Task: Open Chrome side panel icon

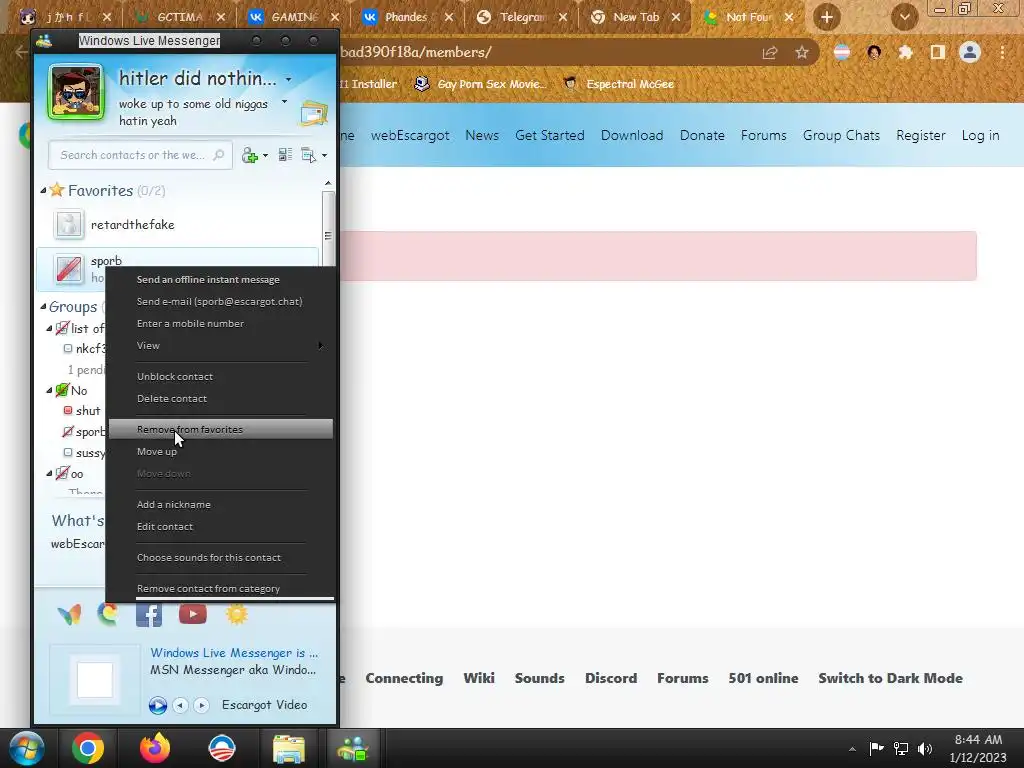Action: click(938, 52)
